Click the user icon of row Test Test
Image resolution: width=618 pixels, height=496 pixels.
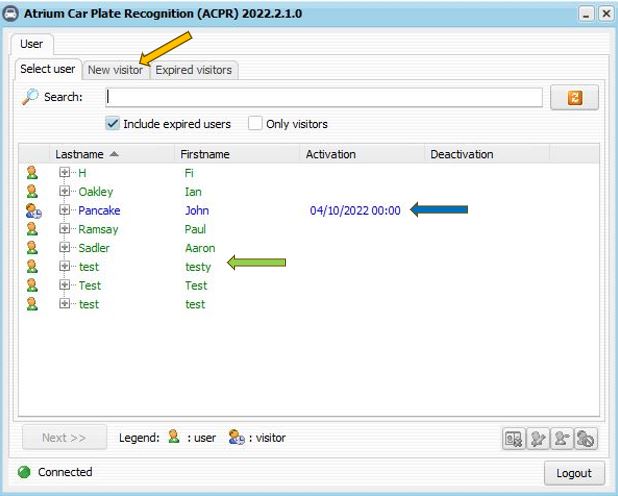point(32,285)
